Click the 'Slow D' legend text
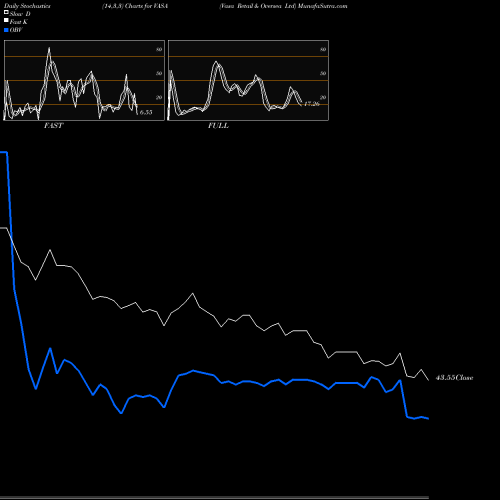 point(20,14)
